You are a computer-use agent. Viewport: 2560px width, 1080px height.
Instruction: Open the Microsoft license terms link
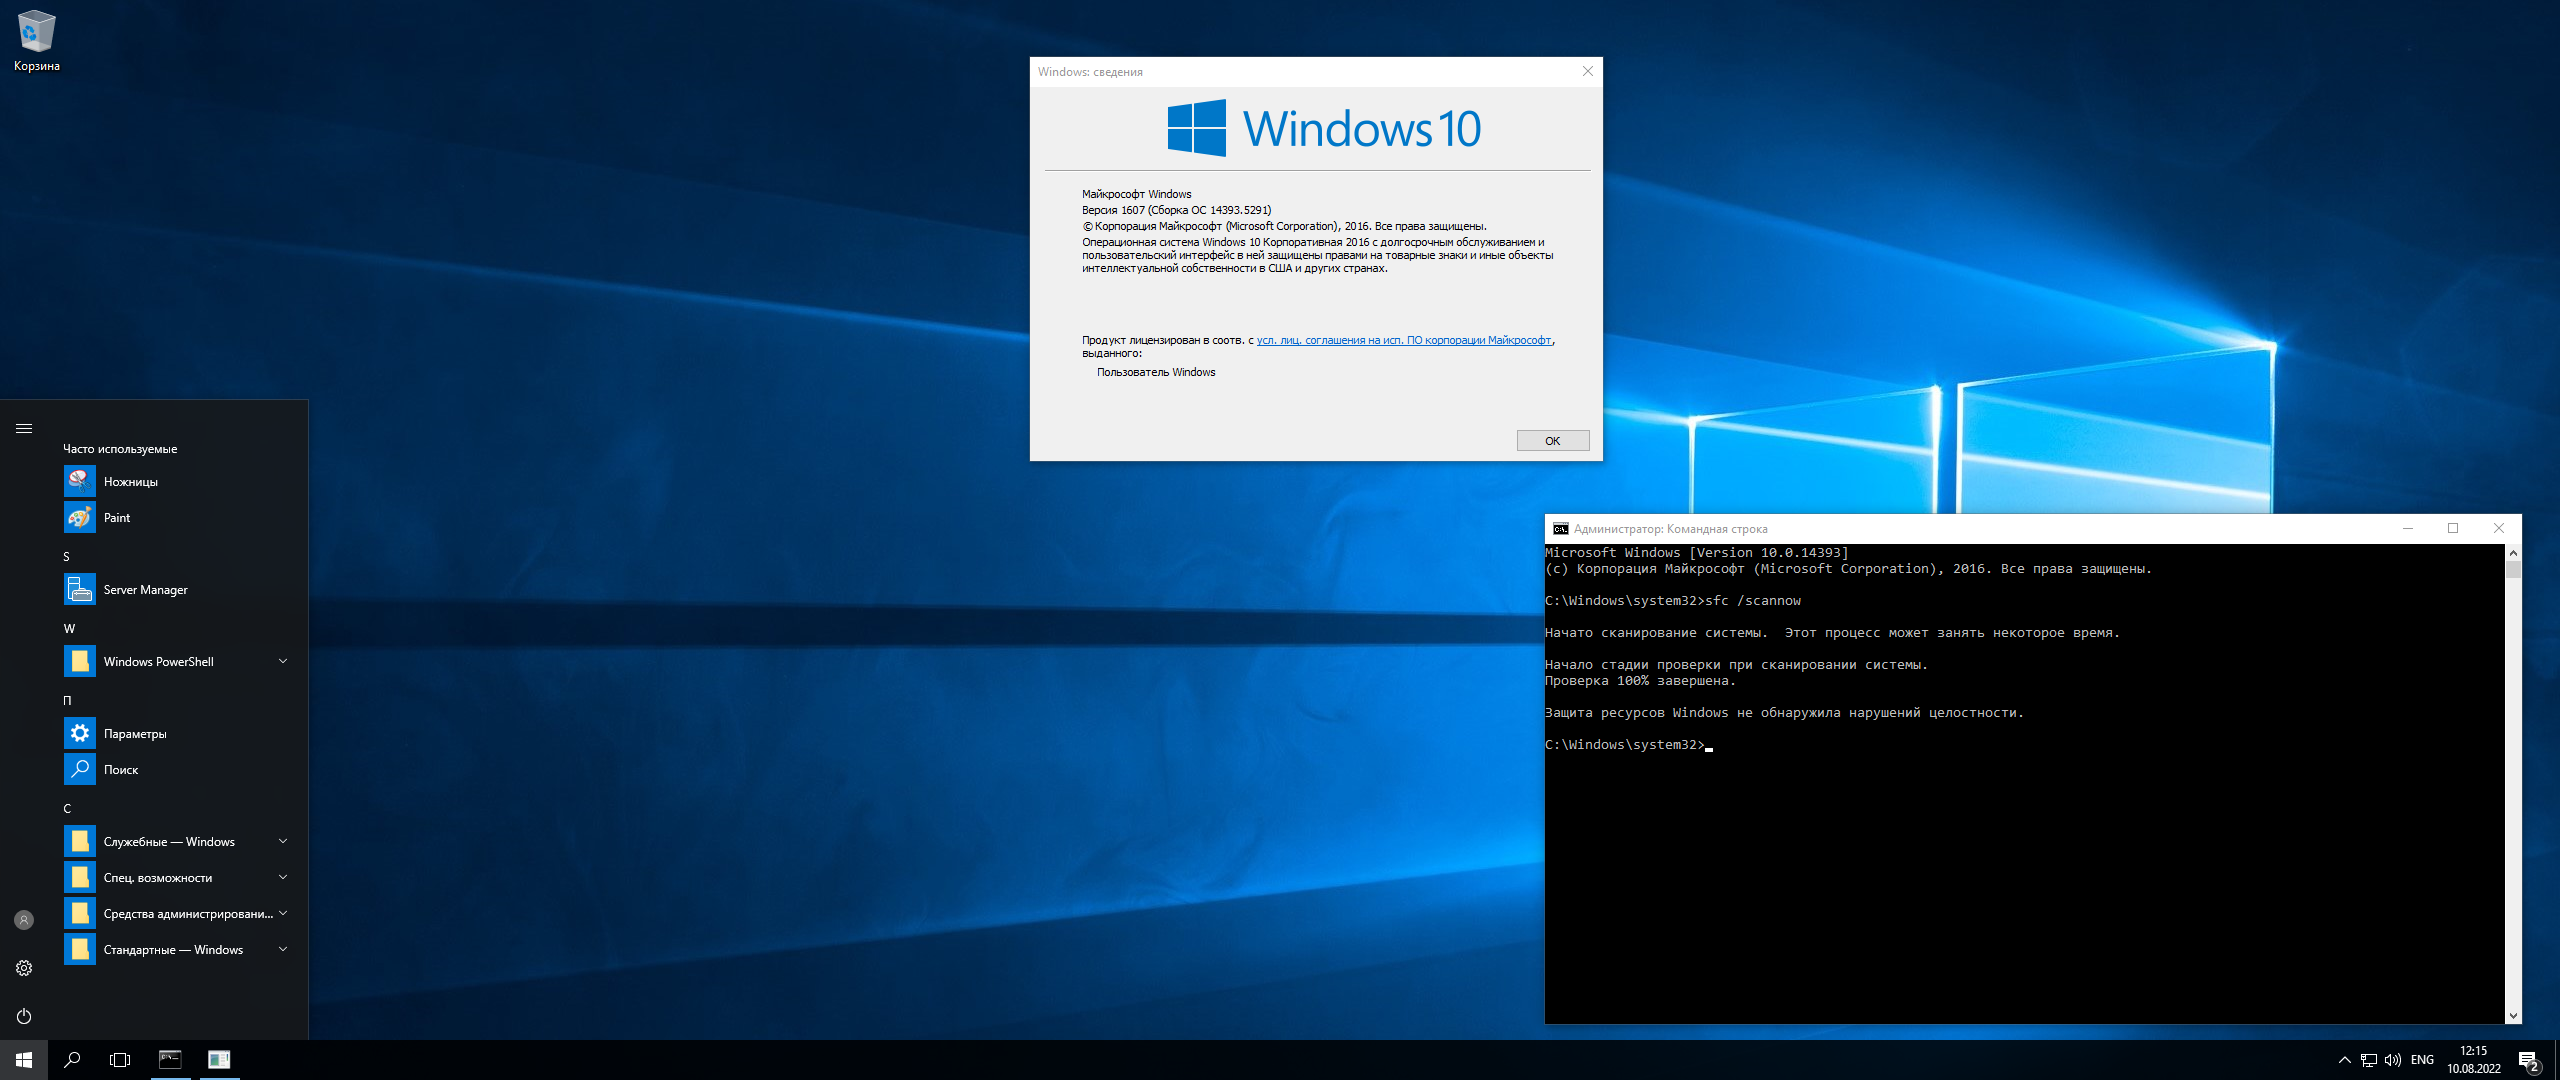click(1403, 341)
